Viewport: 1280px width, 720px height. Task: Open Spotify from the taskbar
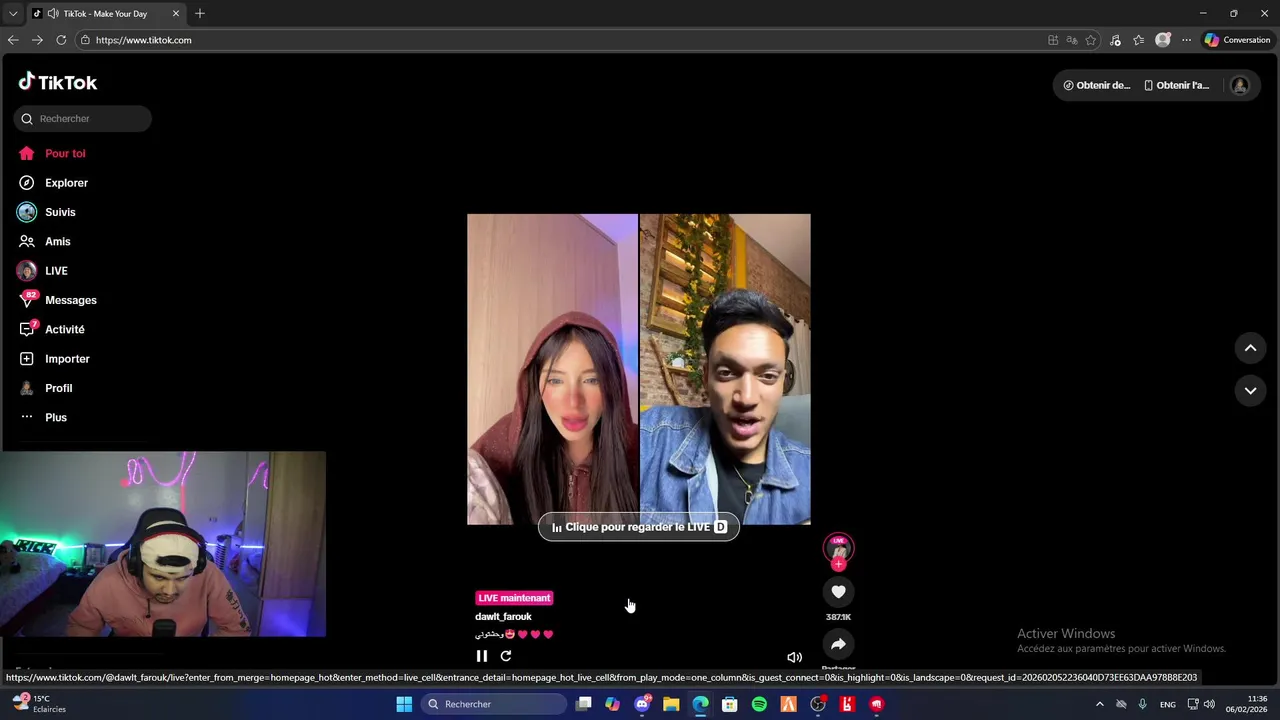point(759,704)
